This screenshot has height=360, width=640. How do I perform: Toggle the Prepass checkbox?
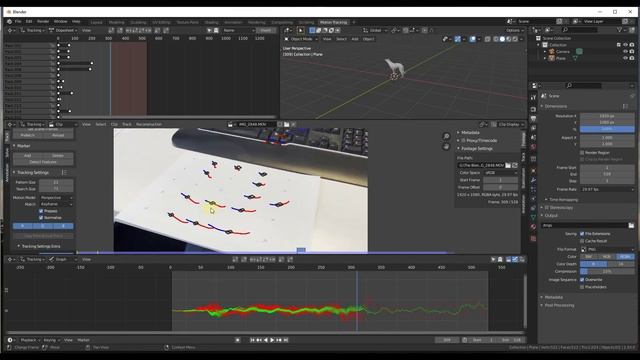(41, 211)
